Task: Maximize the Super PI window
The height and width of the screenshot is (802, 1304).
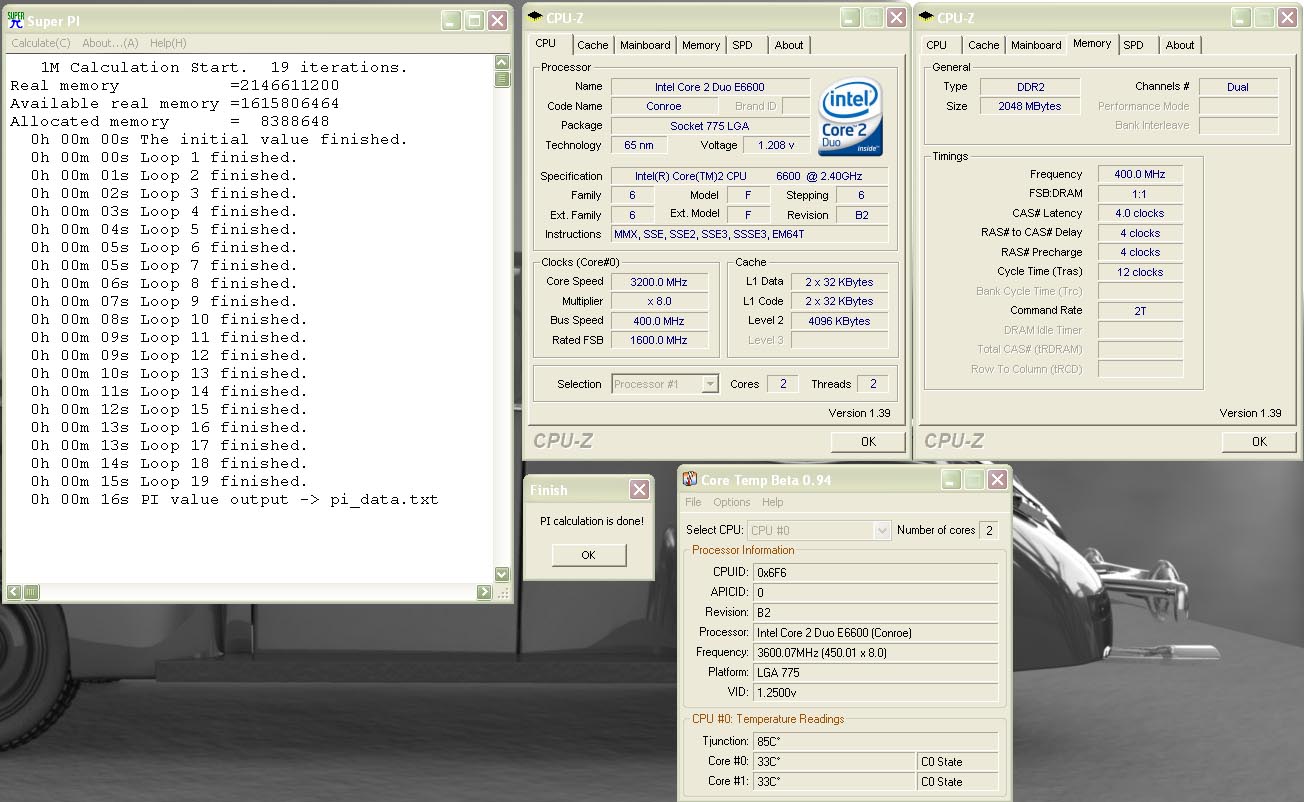Action: pos(474,20)
